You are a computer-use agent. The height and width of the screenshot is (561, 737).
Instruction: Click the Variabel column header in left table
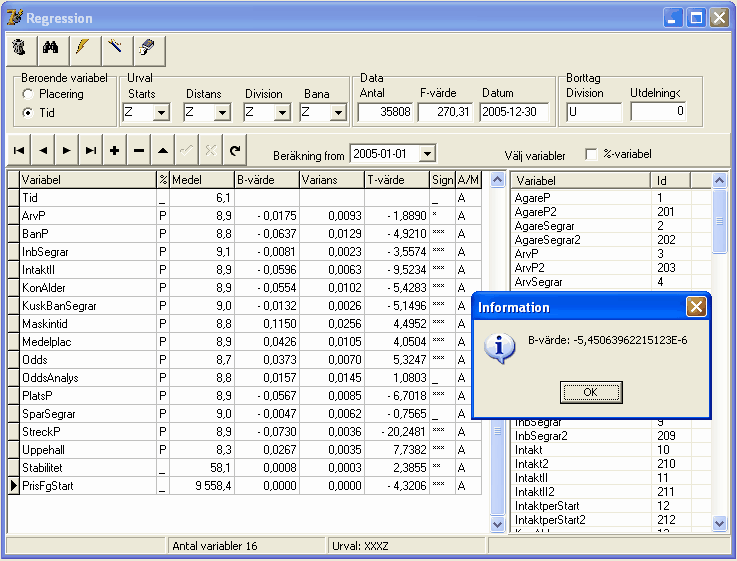point(88,180)
